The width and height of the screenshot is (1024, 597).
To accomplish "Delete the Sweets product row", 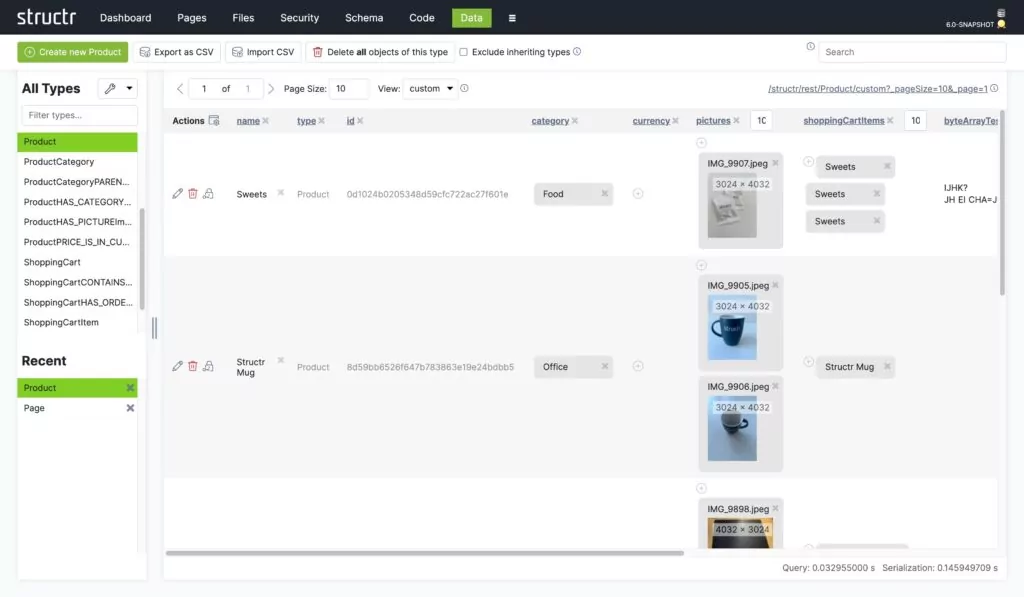I will coord(193,193).
